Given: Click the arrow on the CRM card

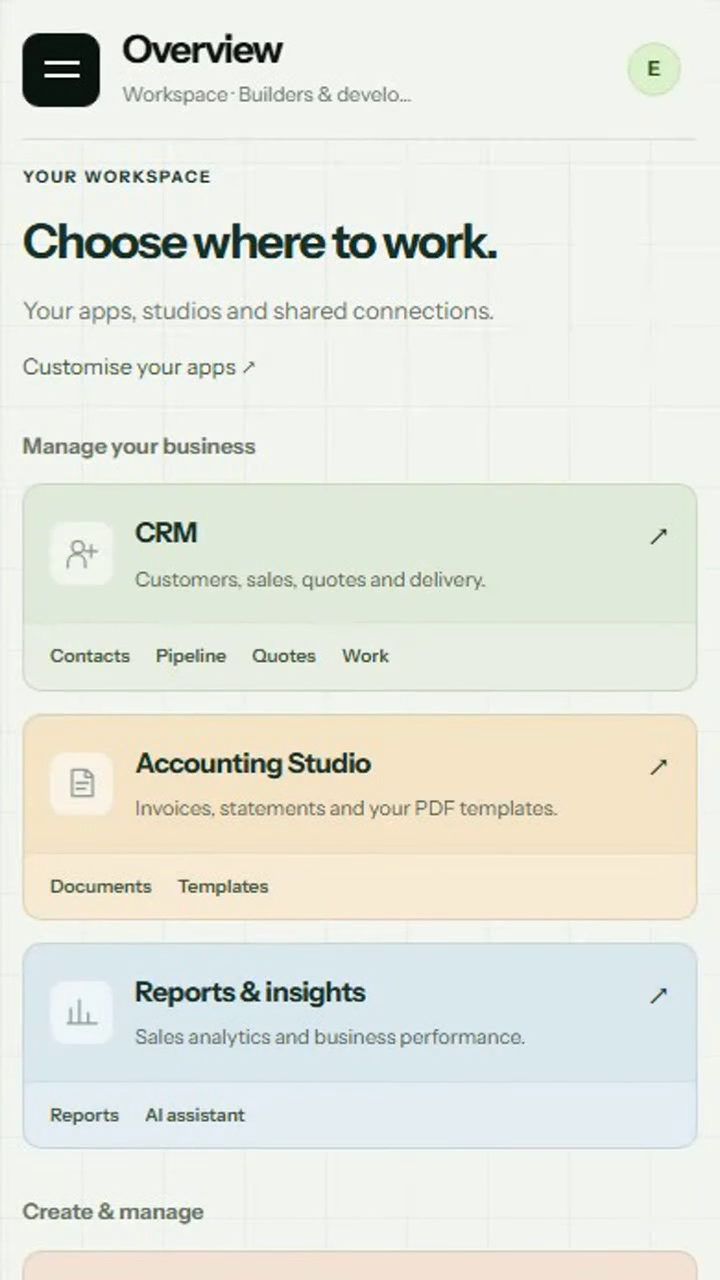Looking at the screenshot, I should point(658,536).
